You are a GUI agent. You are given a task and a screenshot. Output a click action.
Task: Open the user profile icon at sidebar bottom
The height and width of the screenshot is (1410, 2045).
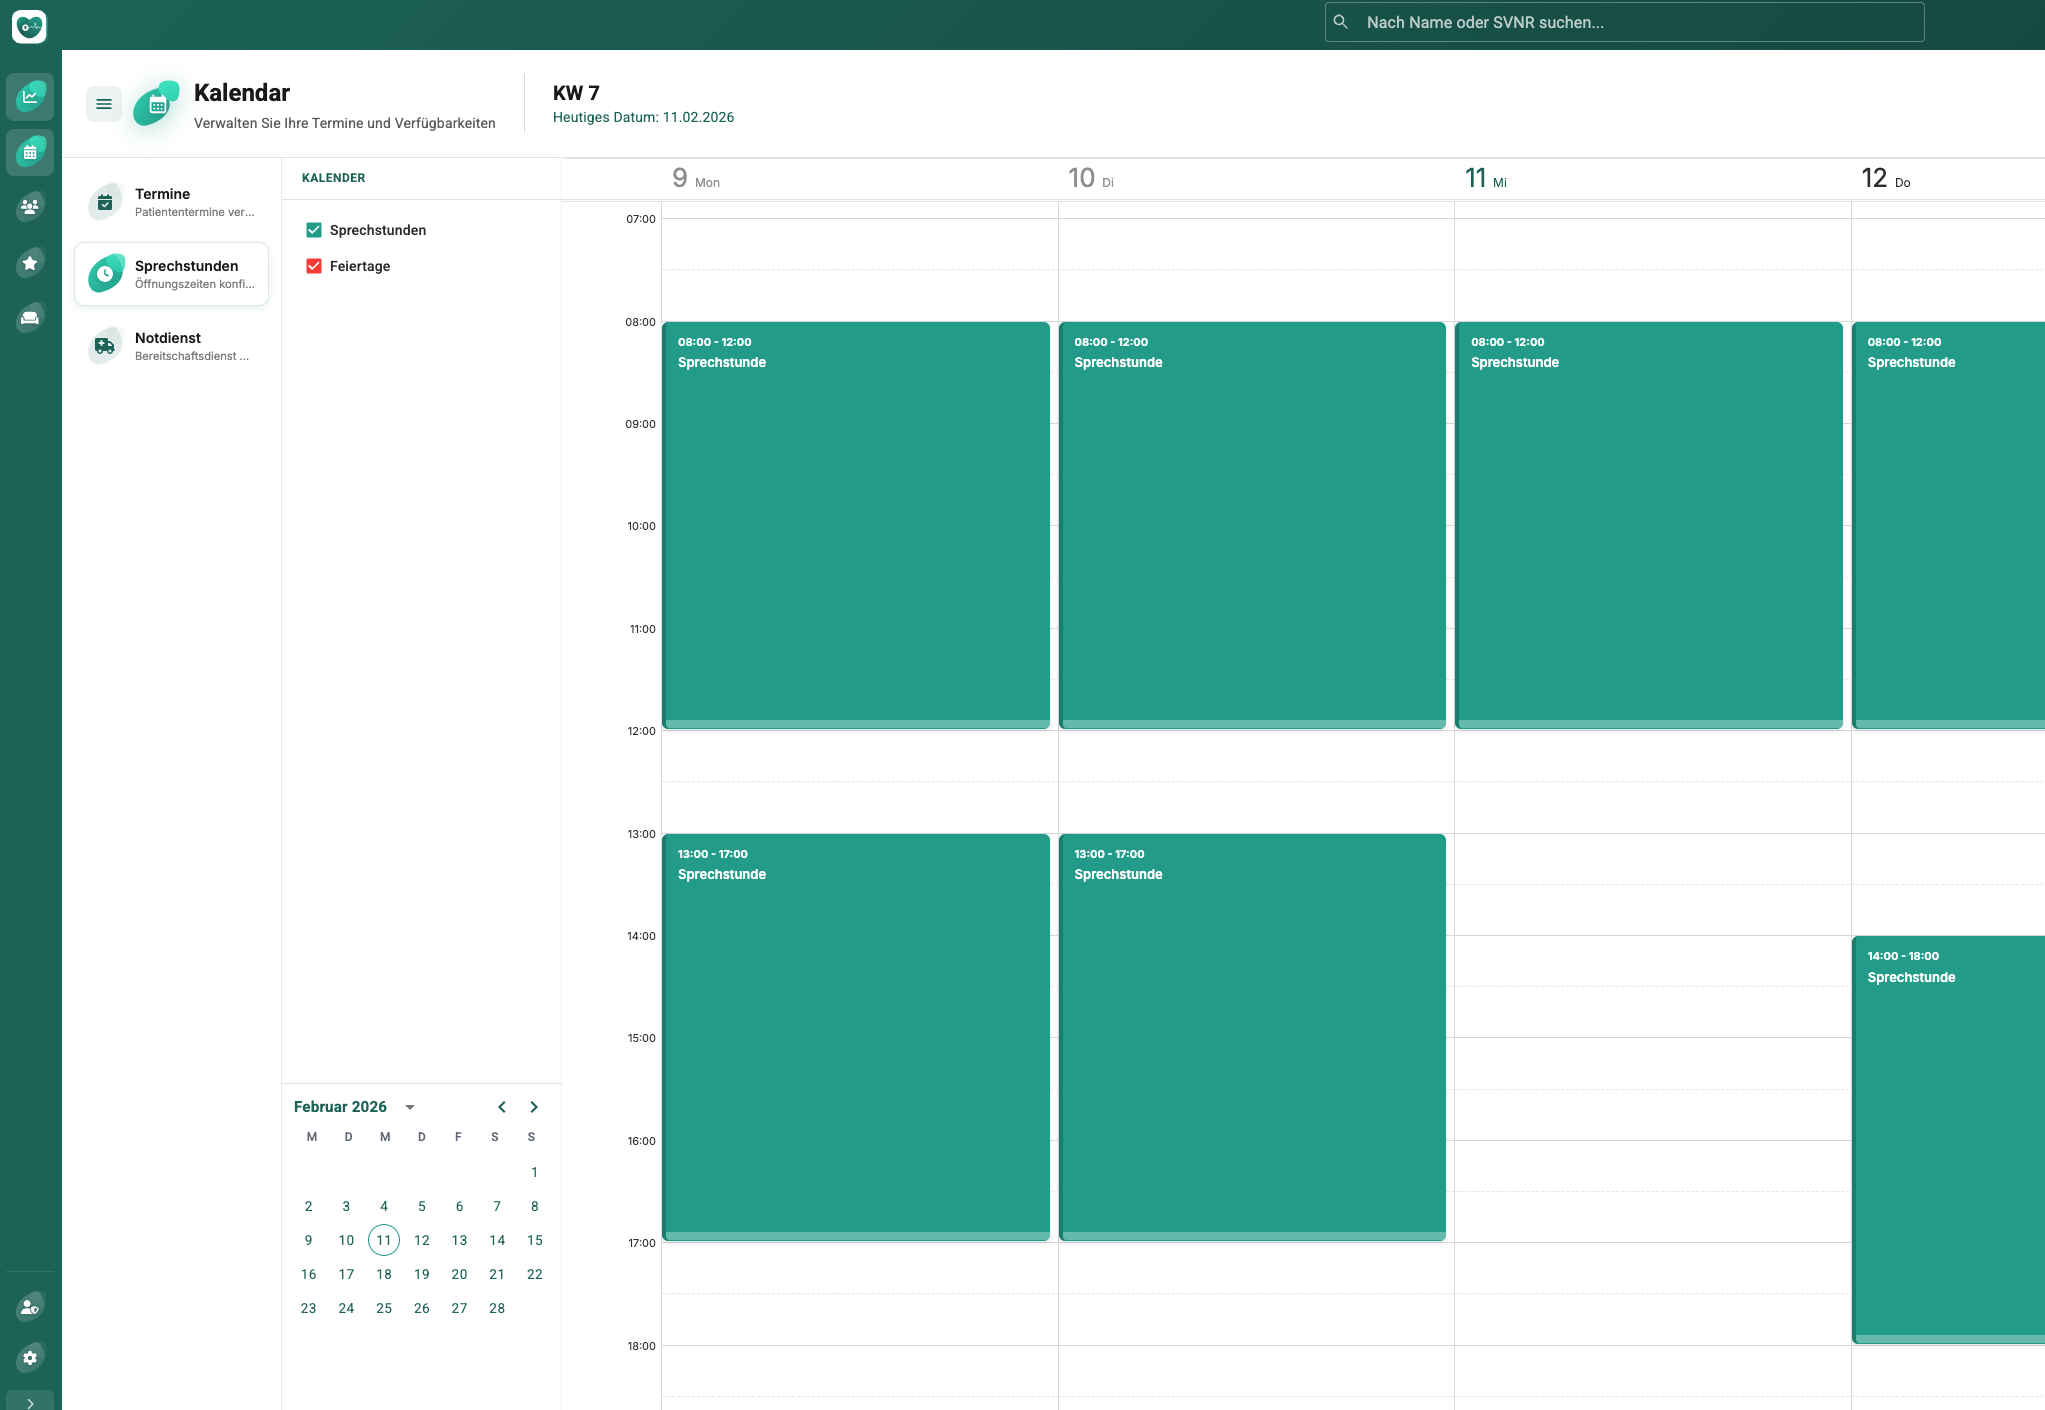pos(30,1306)
